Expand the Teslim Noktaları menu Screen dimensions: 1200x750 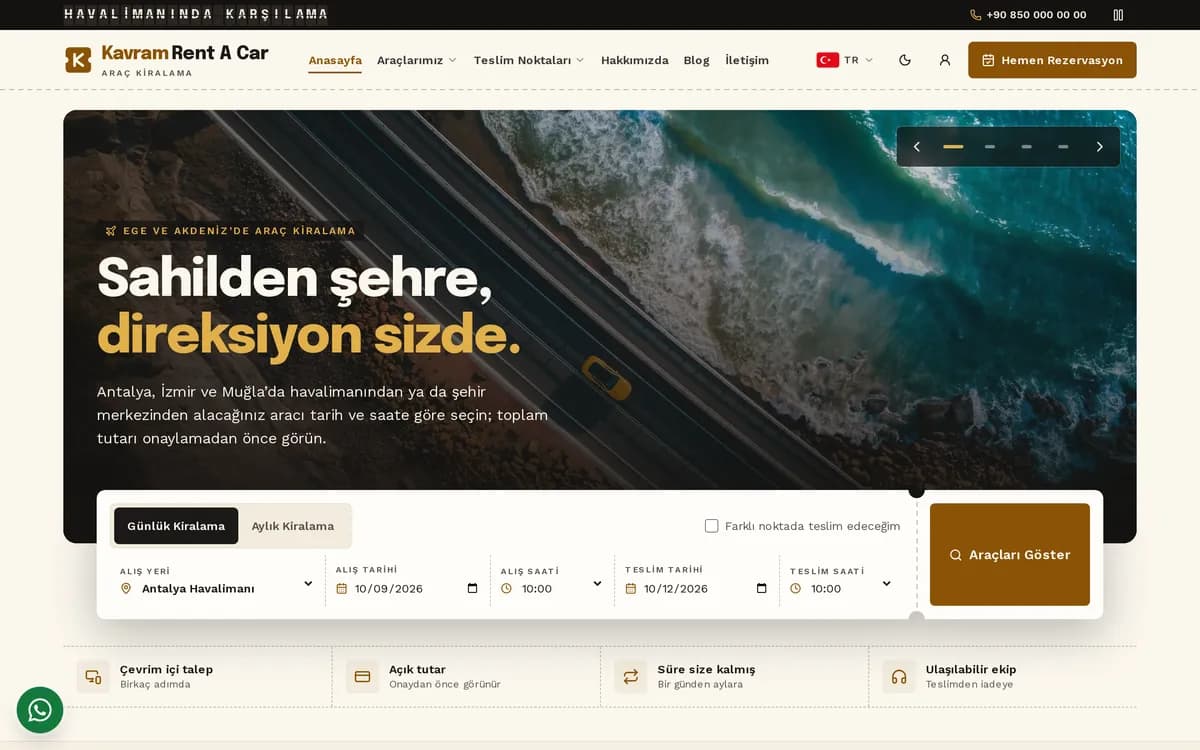[528, 60]
